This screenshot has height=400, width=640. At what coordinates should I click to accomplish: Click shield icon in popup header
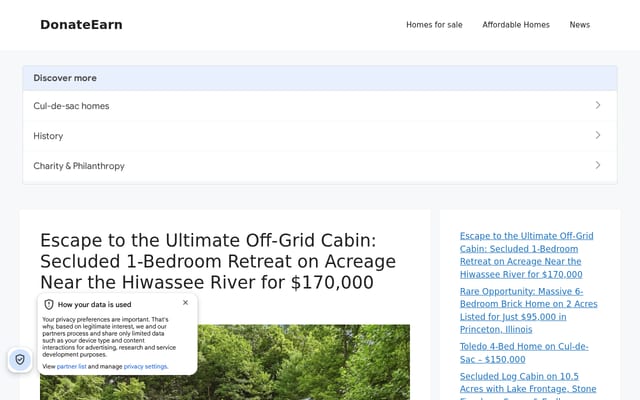[49, 304]
